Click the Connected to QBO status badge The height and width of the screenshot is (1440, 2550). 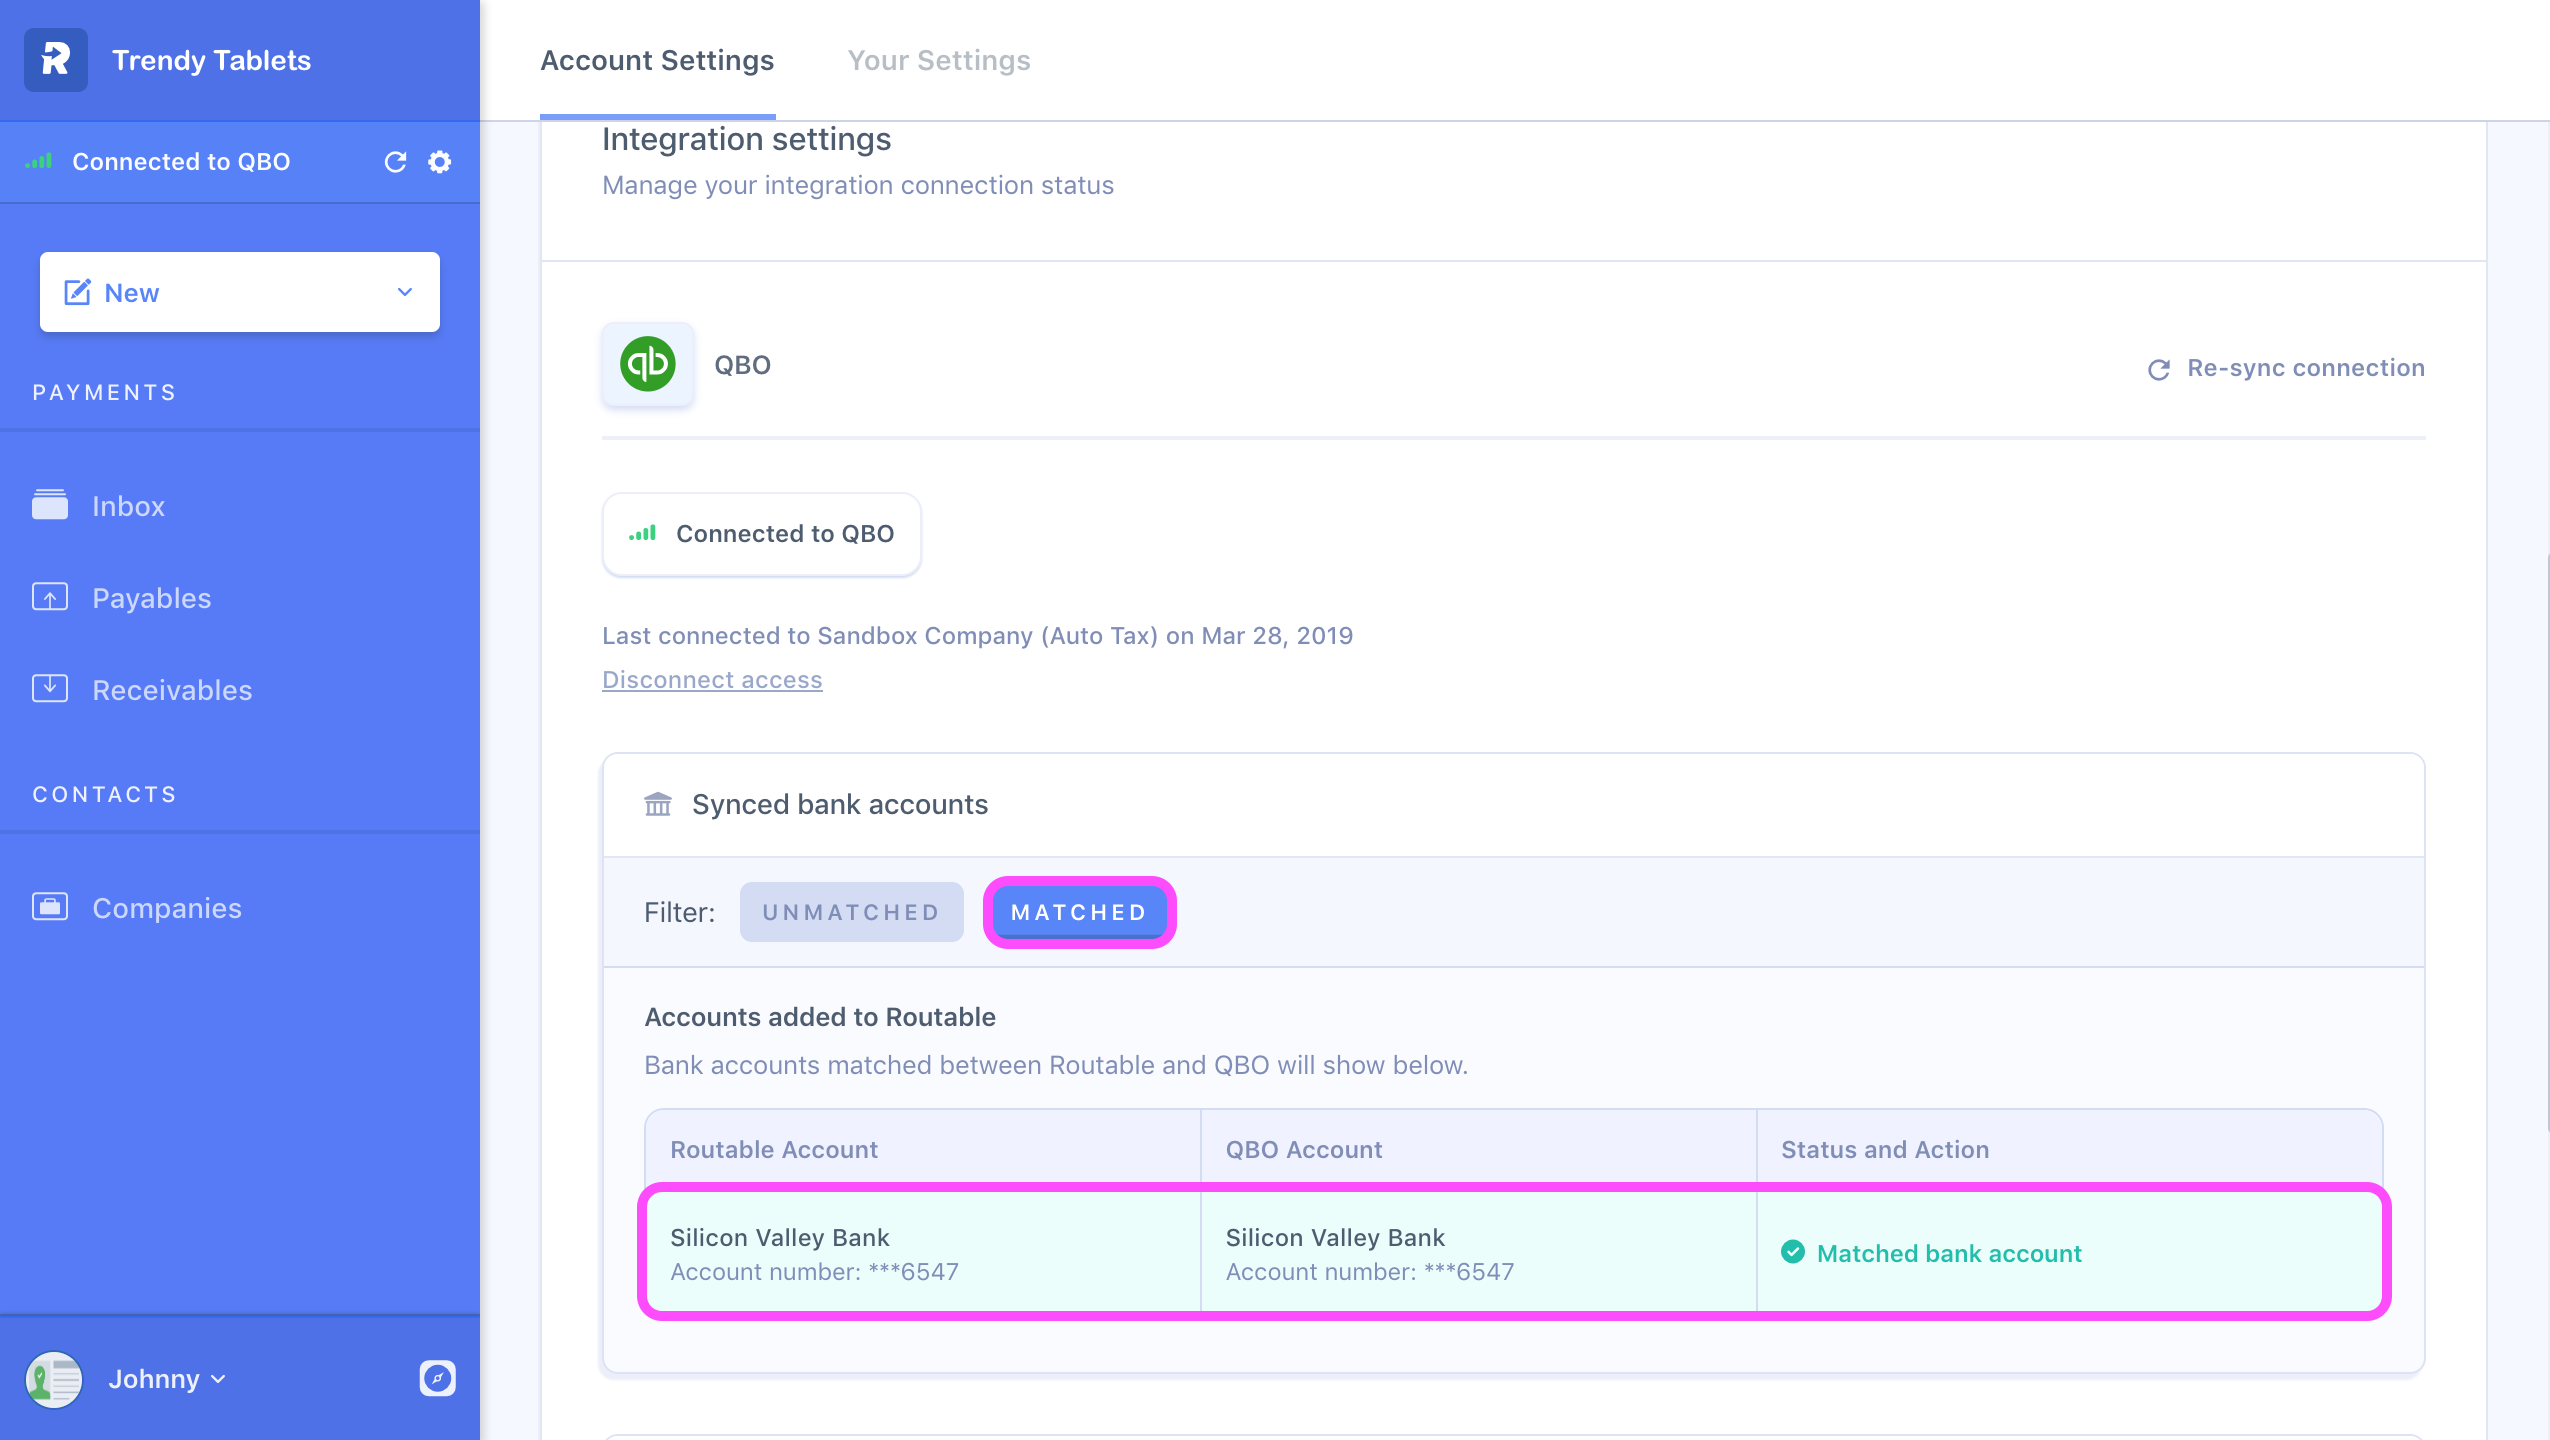click(761, 534)
